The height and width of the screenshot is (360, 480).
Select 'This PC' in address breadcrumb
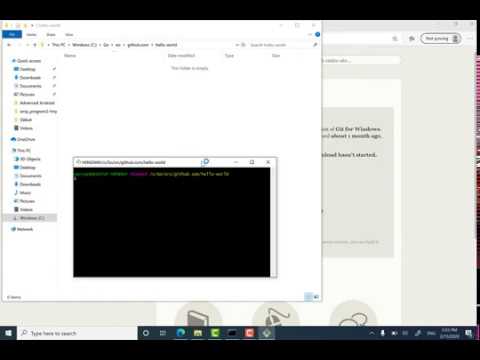(x=59, y=45)
